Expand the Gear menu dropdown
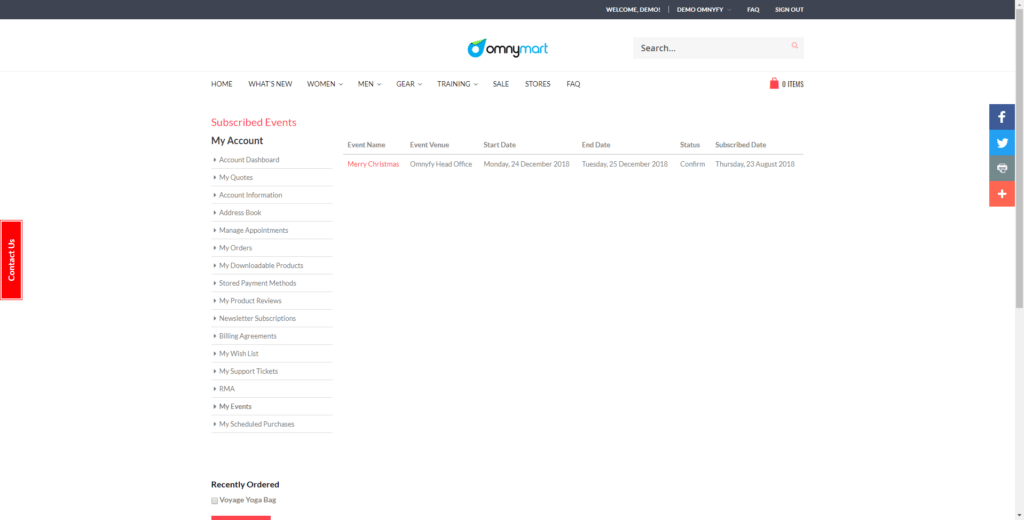This screenshot has width=1024, height=520. click(x=408, y=84)
